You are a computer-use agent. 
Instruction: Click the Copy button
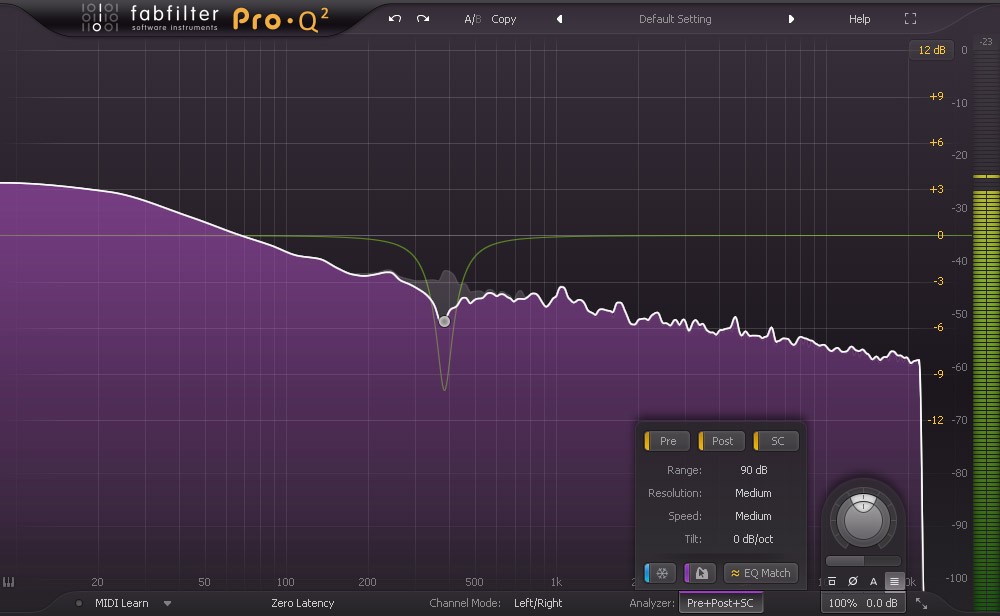[503, 19]
